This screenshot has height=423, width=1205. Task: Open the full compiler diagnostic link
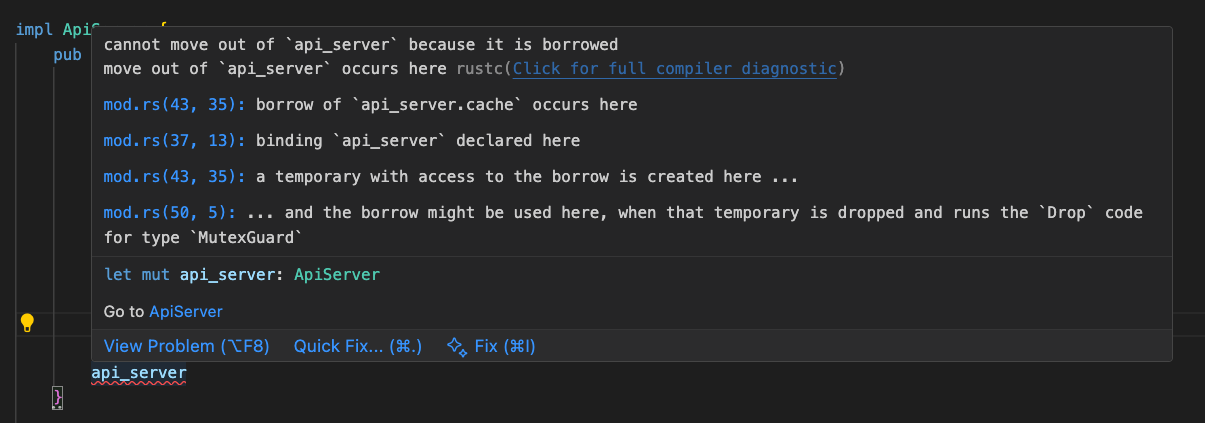[675, 68]
